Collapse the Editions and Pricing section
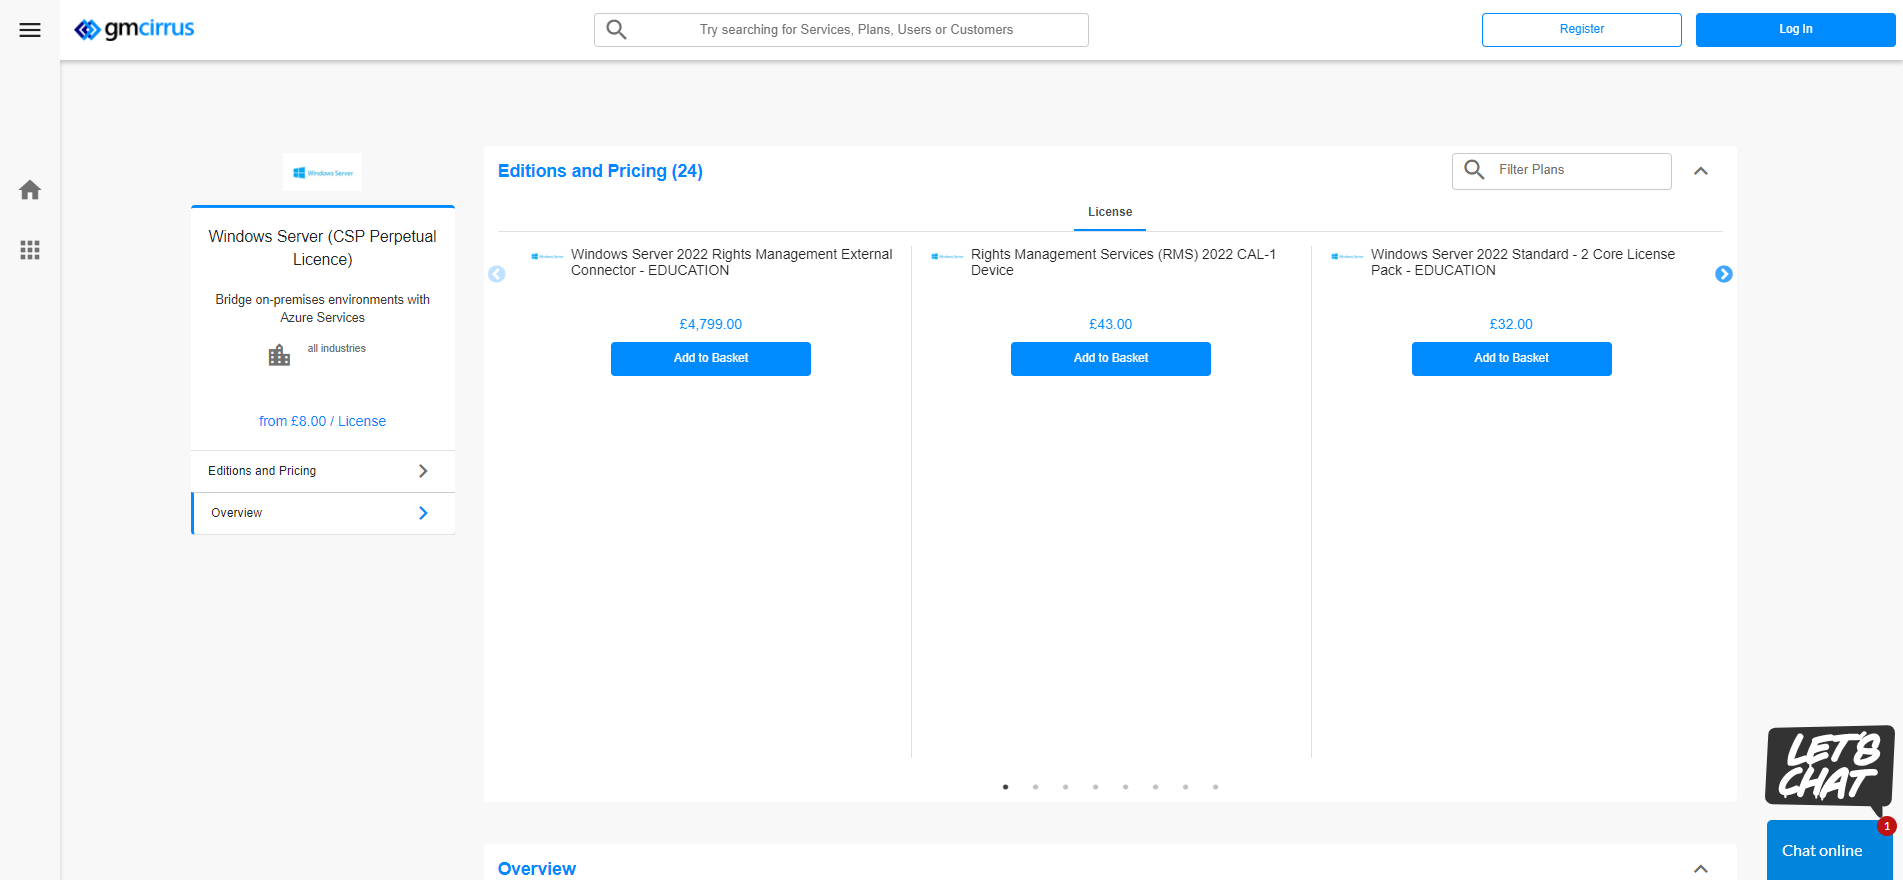1903x880 pixels. pos(1701,171)
